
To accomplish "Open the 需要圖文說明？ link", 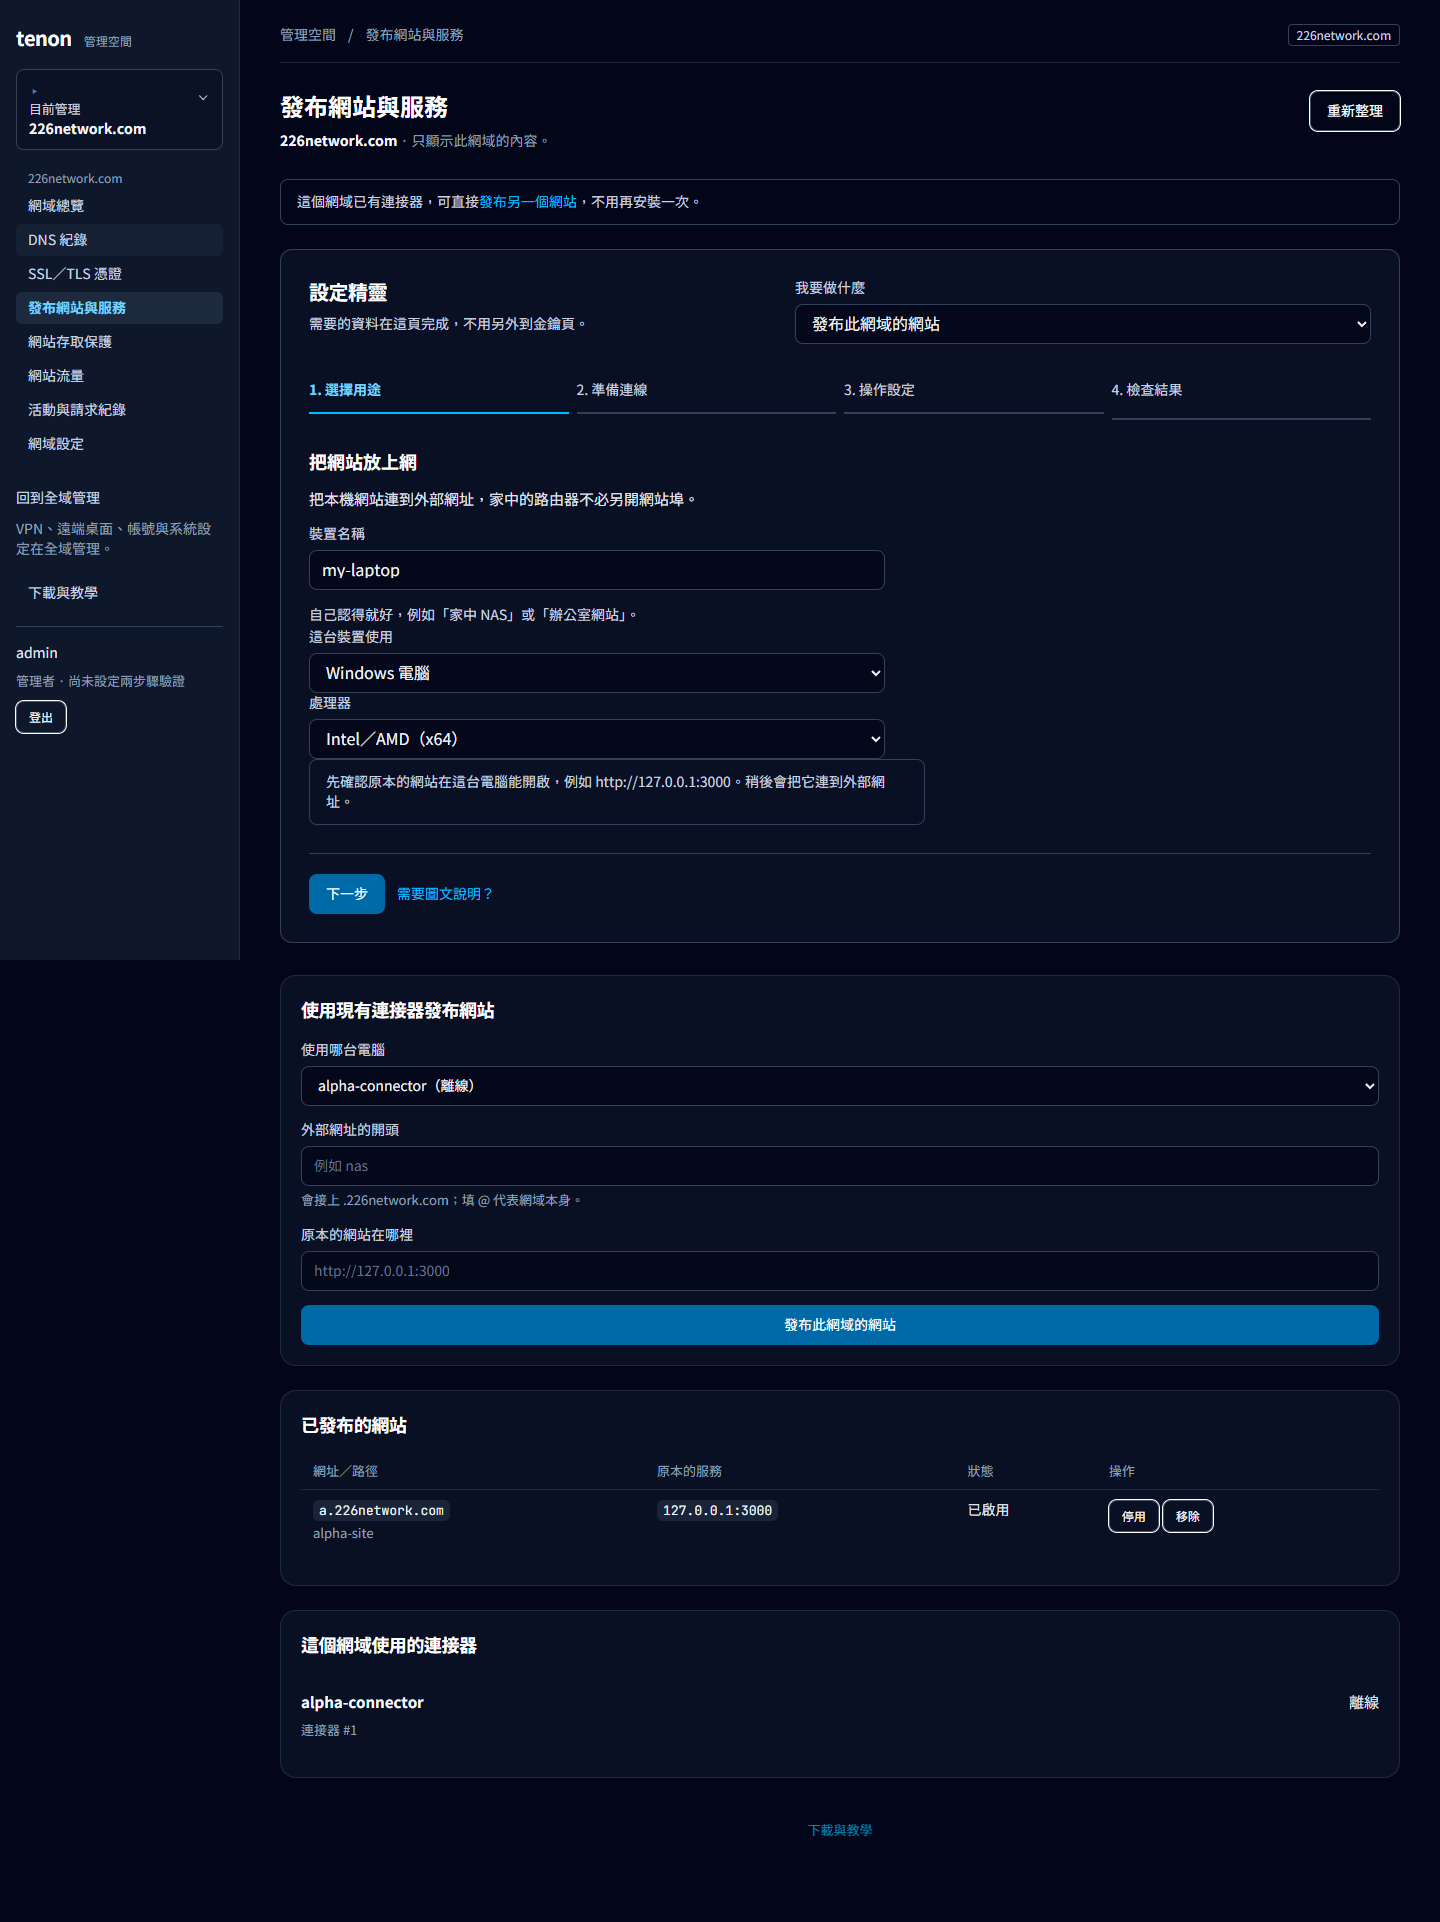I will point(445,894).
